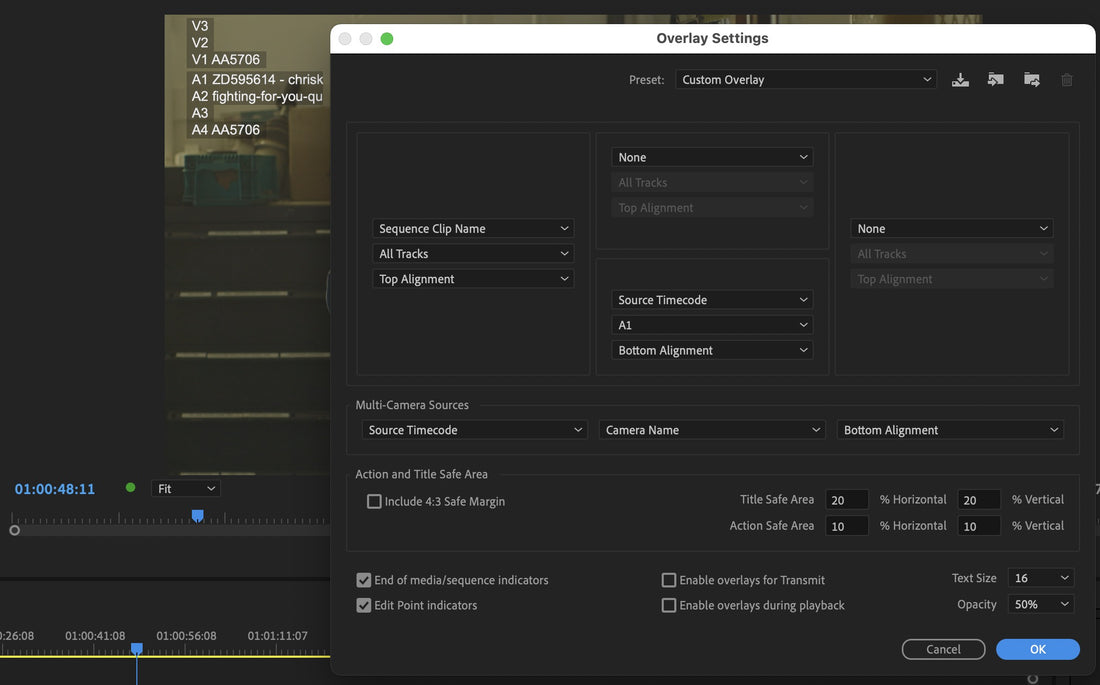
Task: Click the green dropped frame indicator
Action: 130,487
